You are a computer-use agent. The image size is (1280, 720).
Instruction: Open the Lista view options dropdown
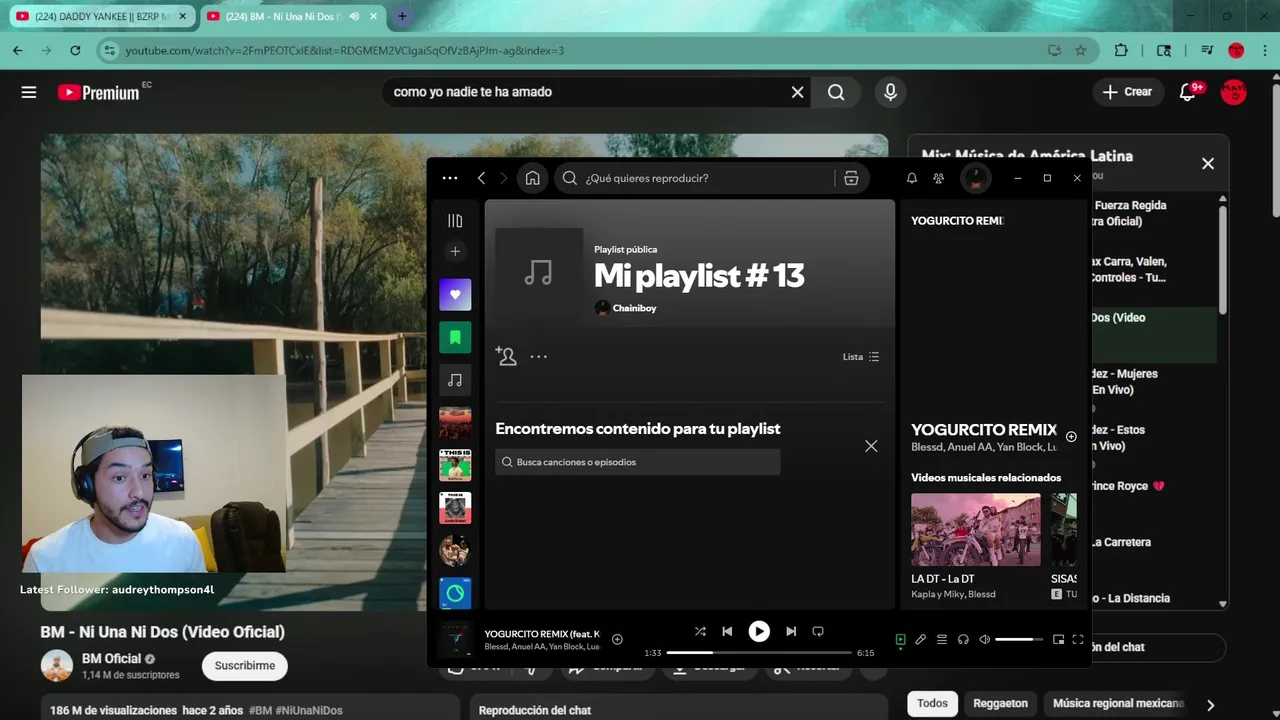(x=861, y=357)
